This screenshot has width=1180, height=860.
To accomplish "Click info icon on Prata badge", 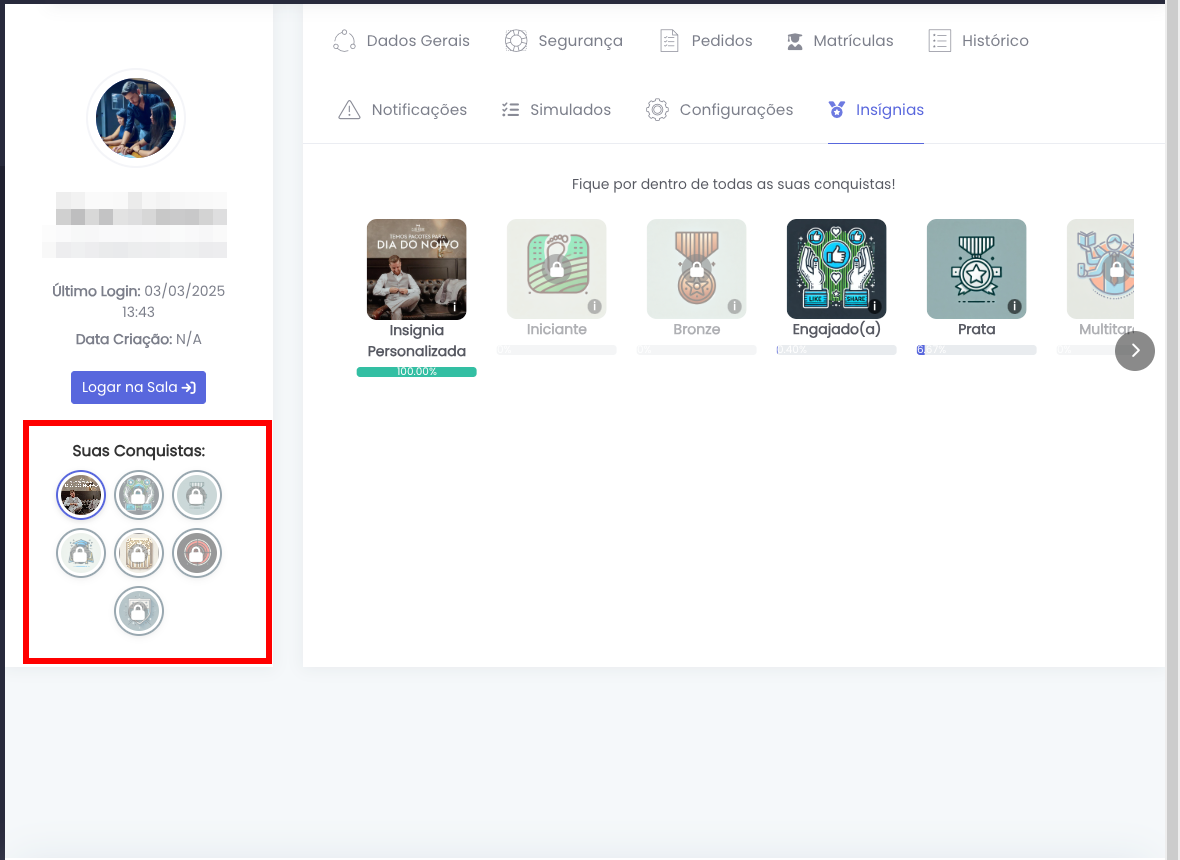I will coord(1014,306).
